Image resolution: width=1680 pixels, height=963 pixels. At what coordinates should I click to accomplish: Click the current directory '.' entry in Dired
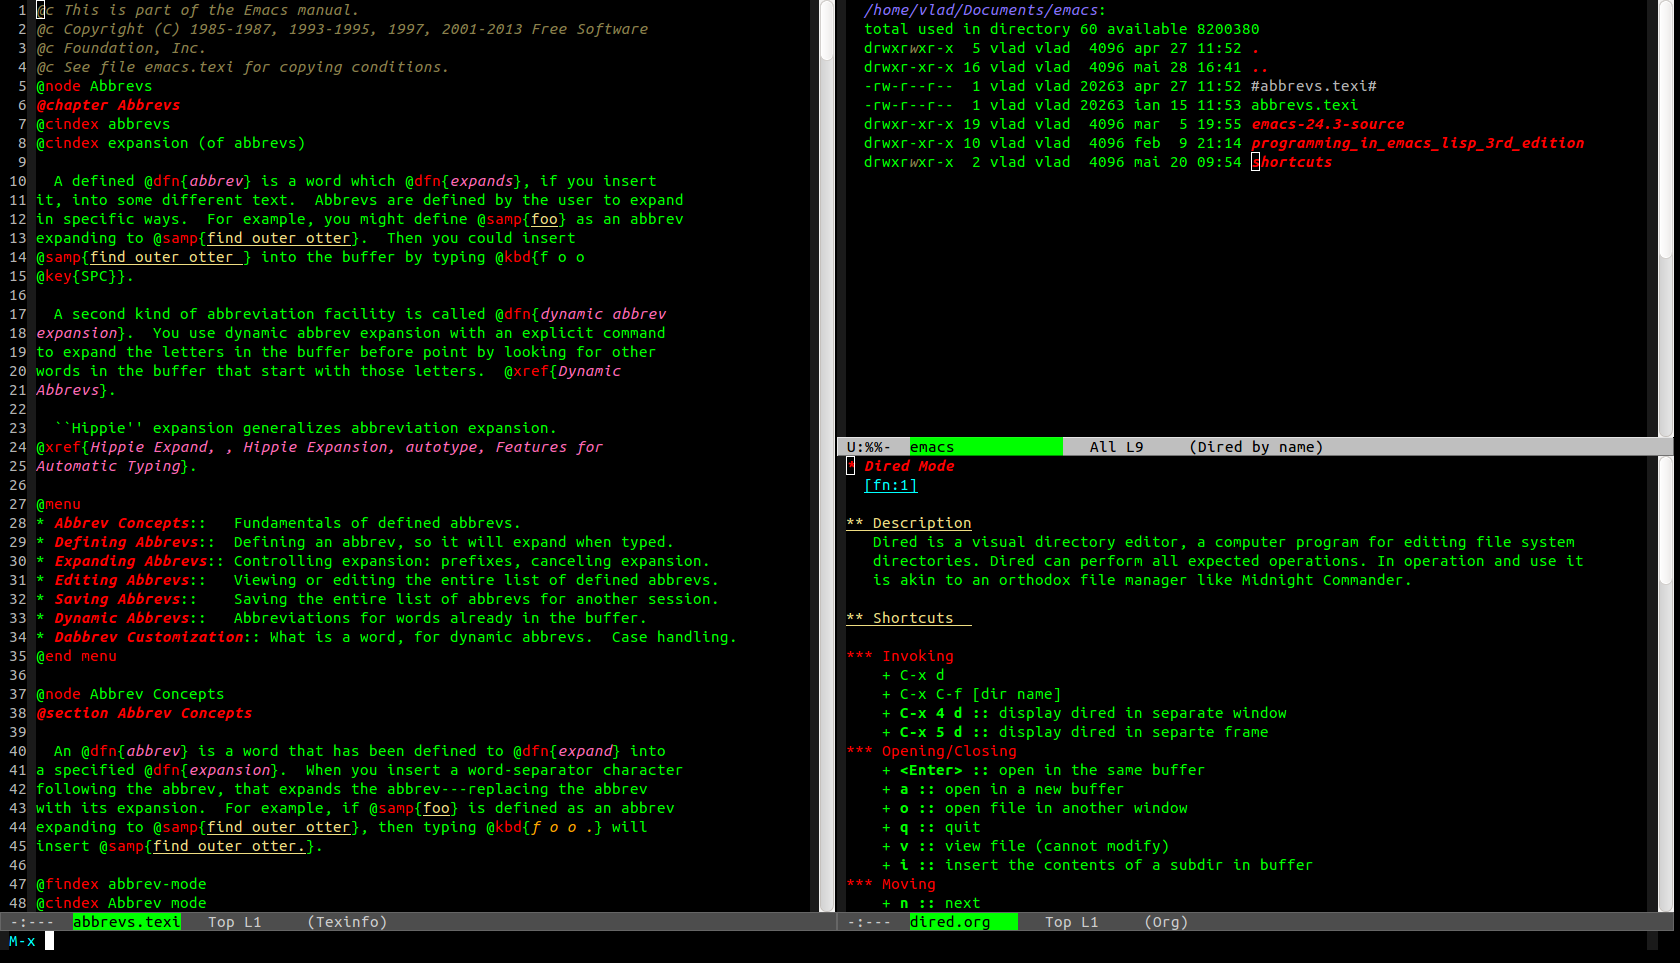pyautogui.click(x=1255, y=48)
